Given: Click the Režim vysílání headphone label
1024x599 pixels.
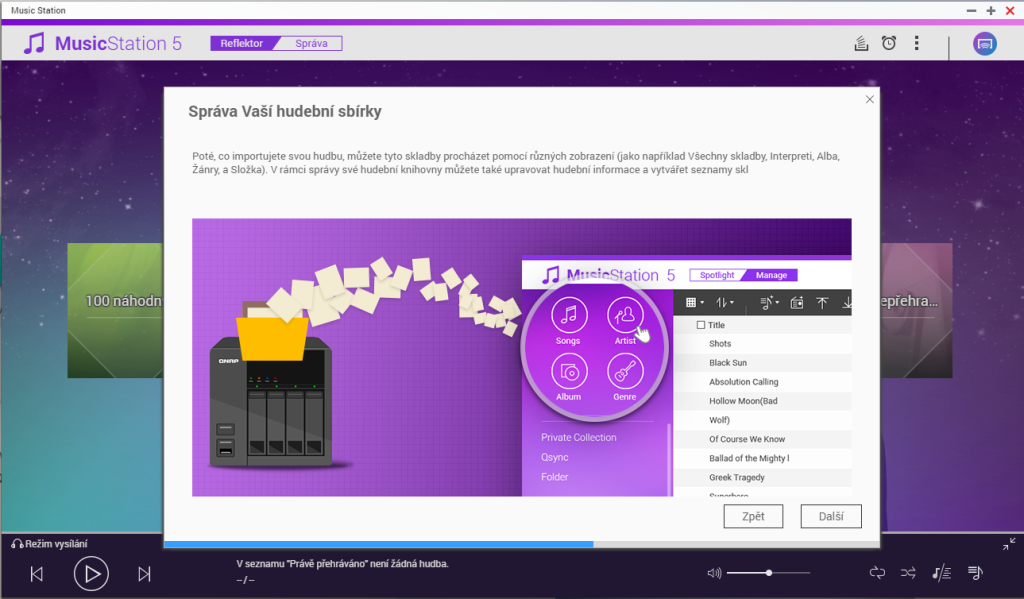Looking at the screenshot, I should (x=50, y=543).
